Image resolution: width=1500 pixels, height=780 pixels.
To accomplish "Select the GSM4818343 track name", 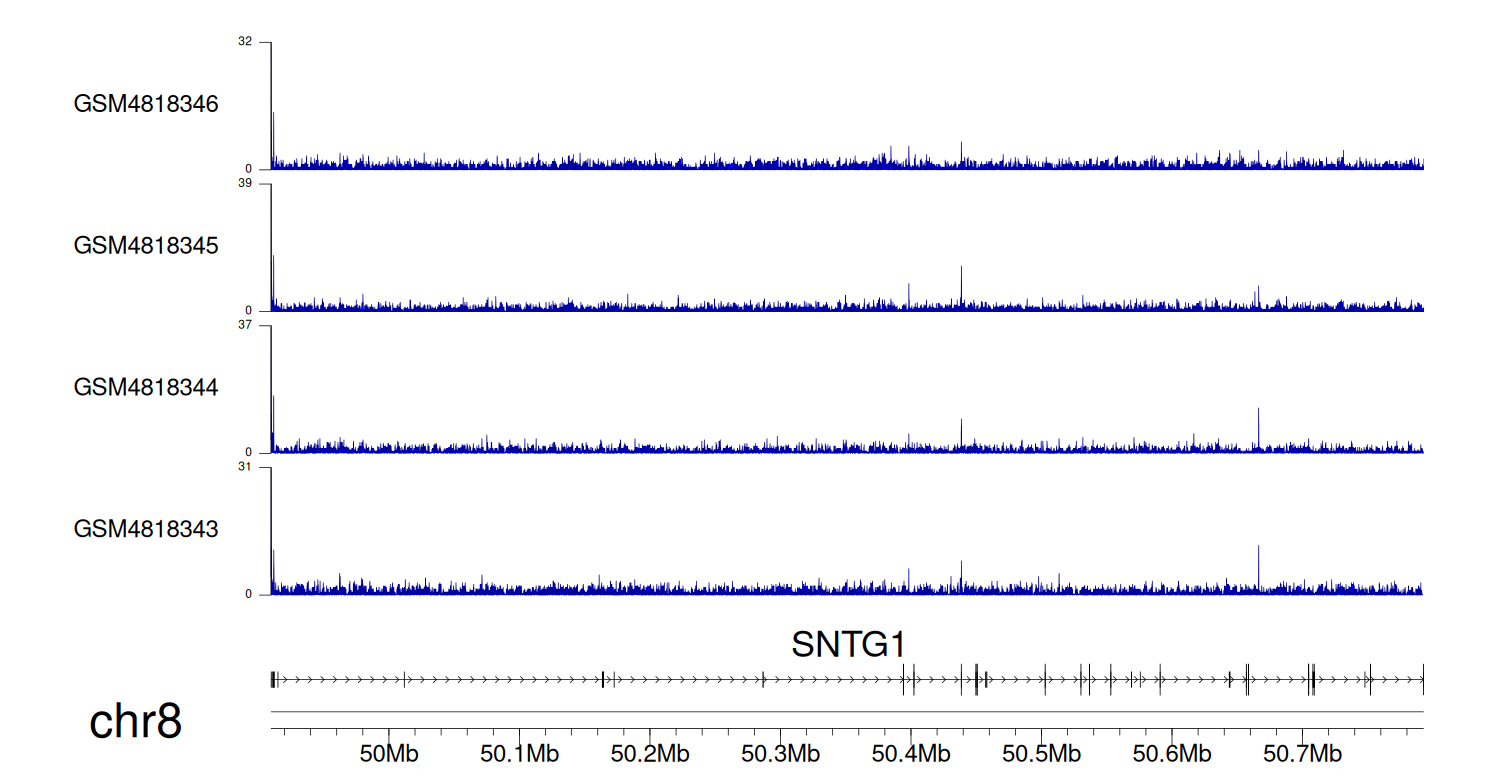I will click(x=146, y=528).
